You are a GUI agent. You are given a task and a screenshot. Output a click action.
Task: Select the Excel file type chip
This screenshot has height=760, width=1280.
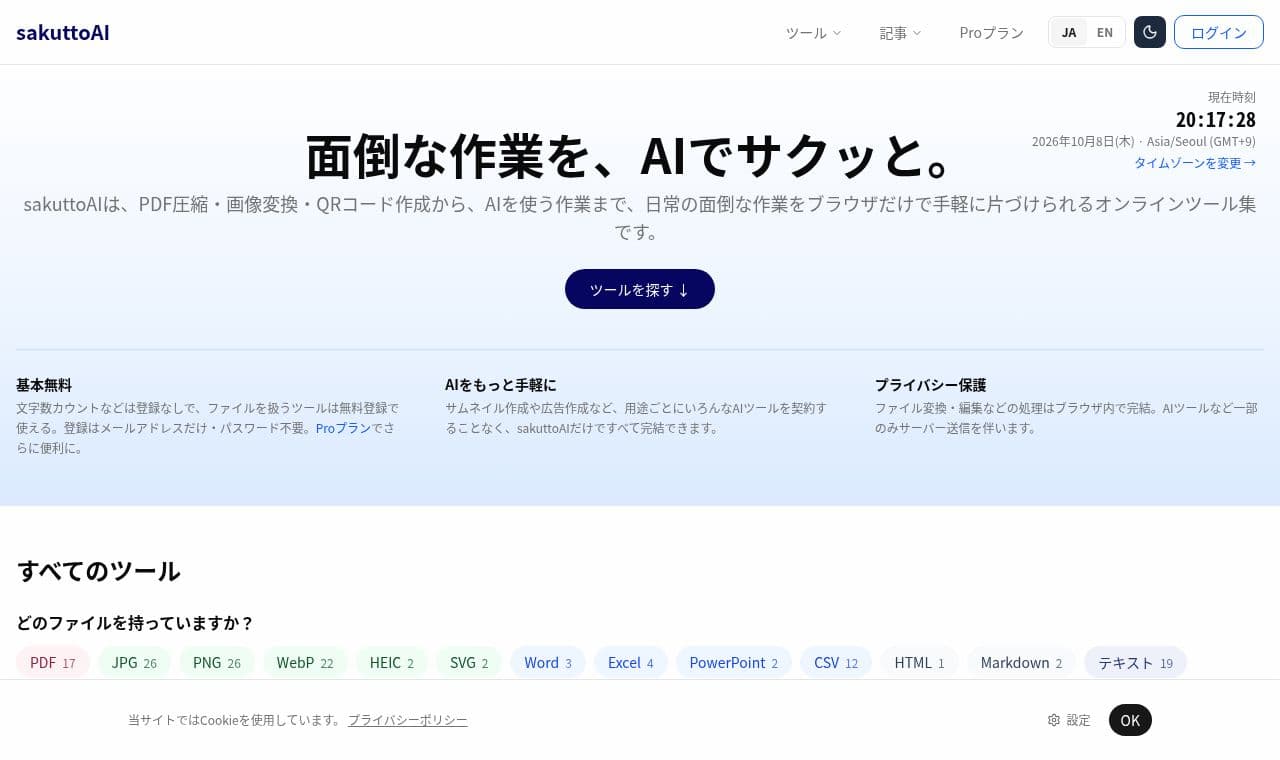[631, 662]
